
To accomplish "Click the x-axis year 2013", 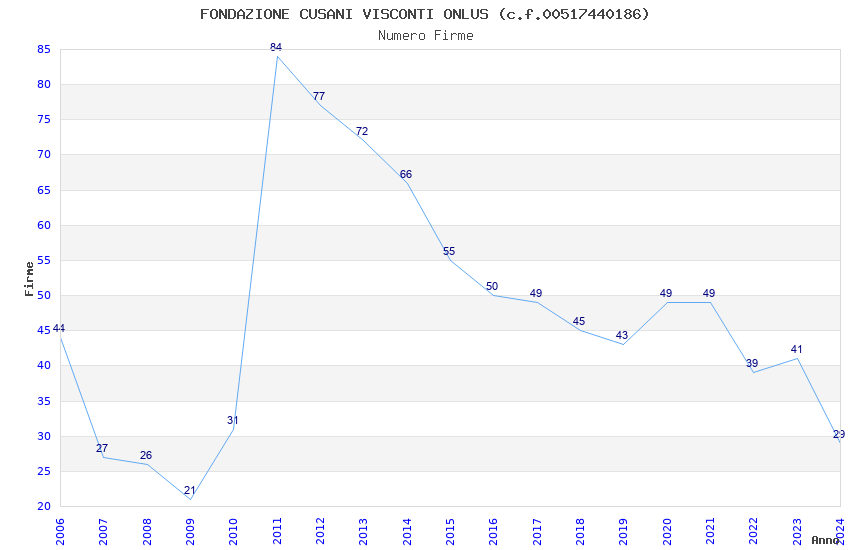I will [x=363, y=531].
